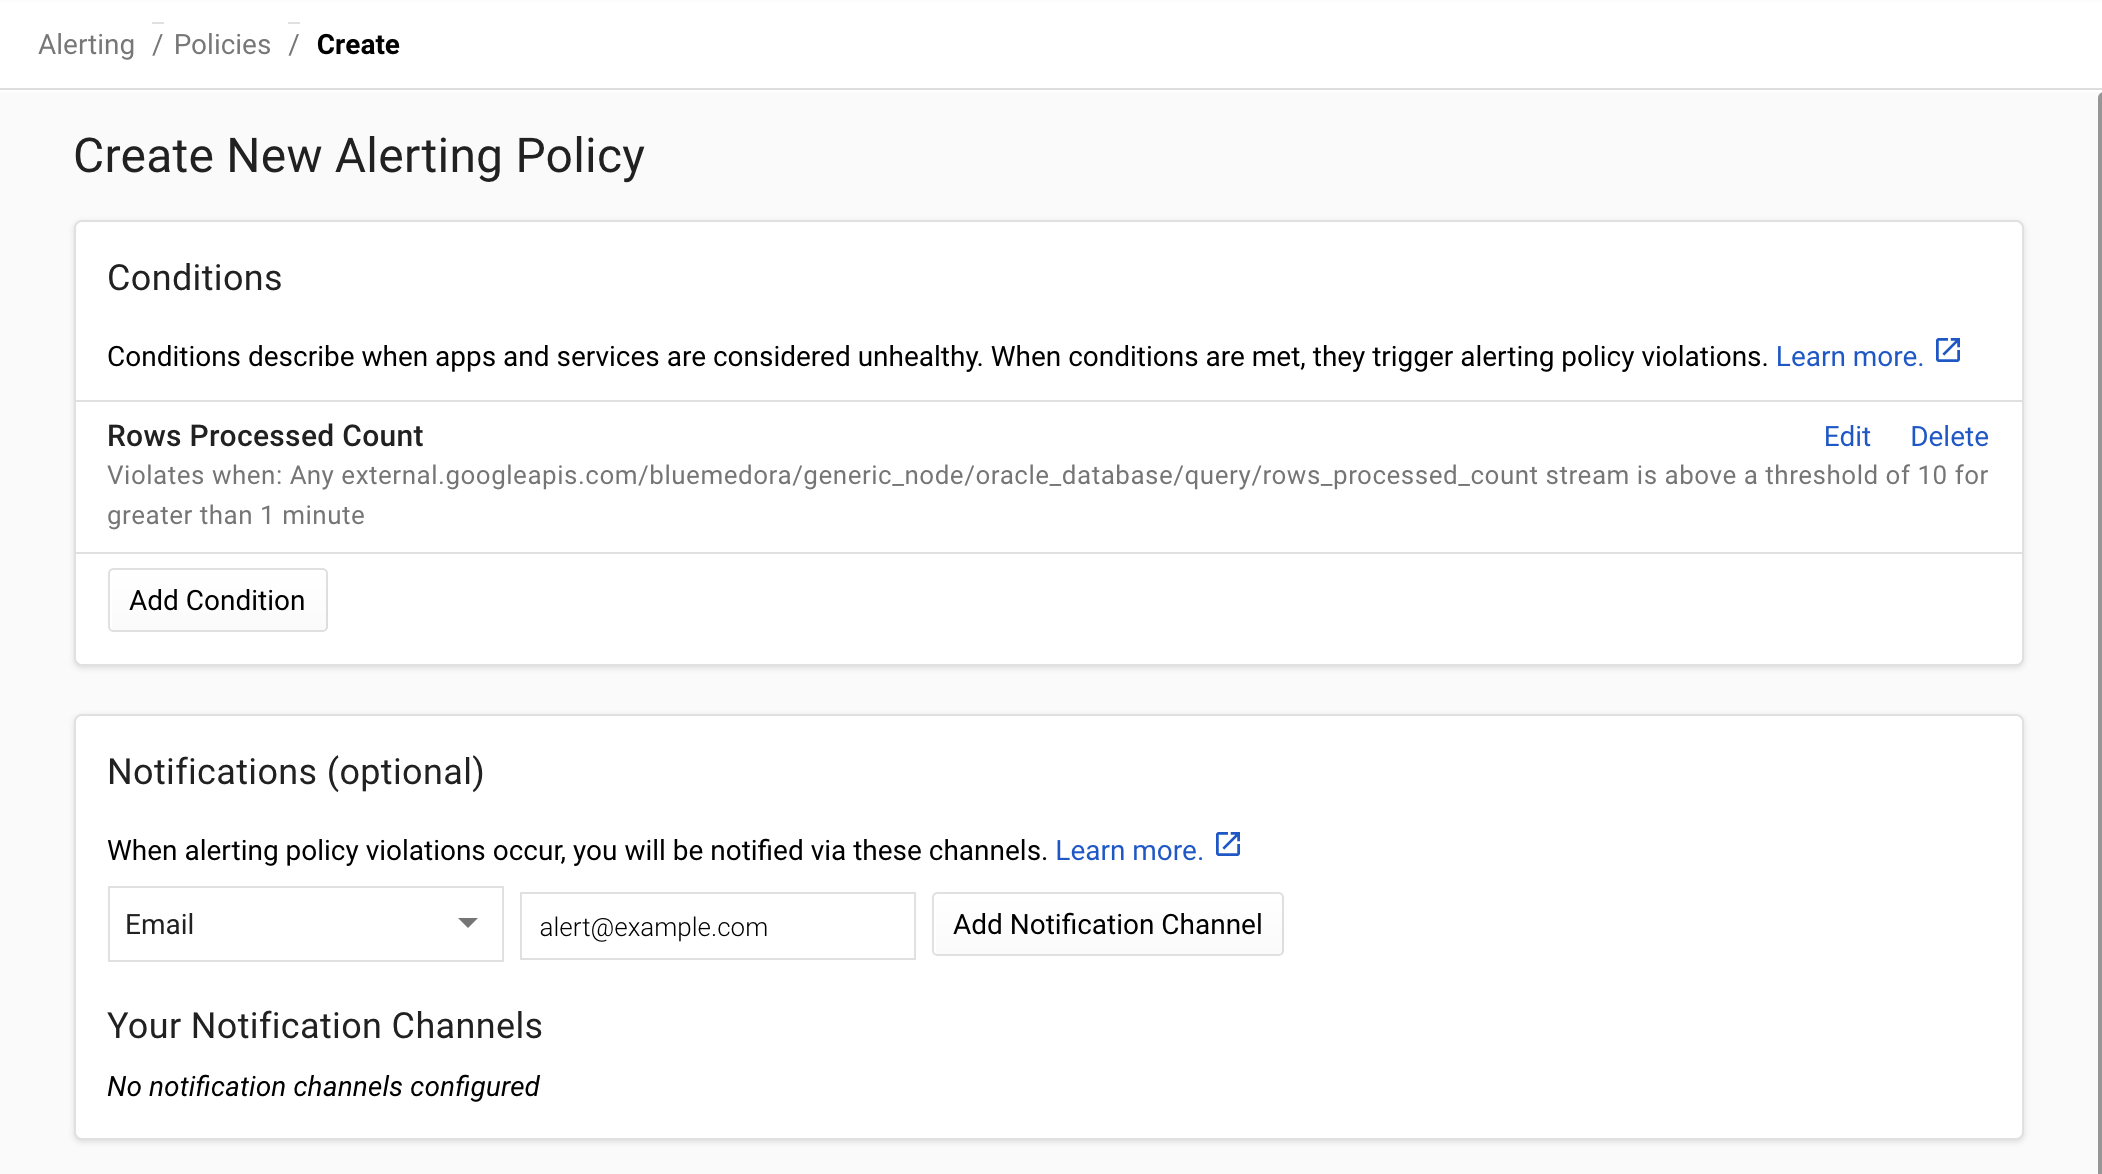2102x1174 pixels.
Task: Go to Alerting in the breadcrumb
Action: click(x=86, y=45)
